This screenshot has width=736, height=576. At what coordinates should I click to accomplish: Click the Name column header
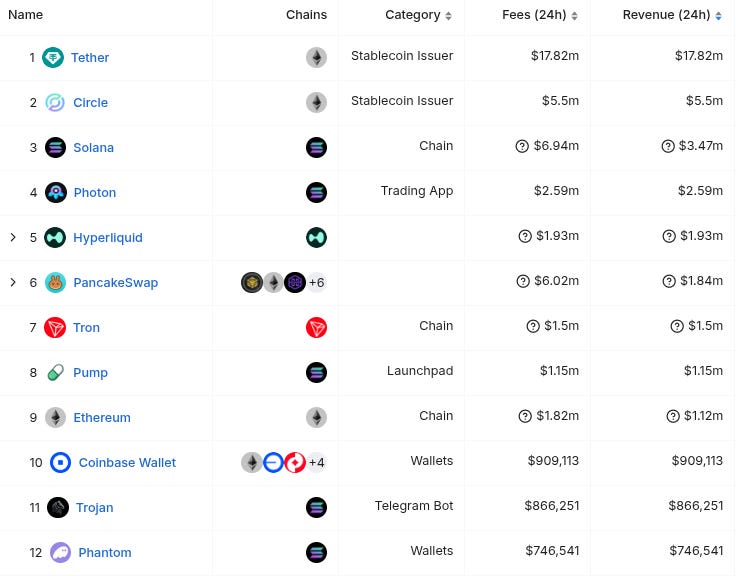(x=25, y=15)
